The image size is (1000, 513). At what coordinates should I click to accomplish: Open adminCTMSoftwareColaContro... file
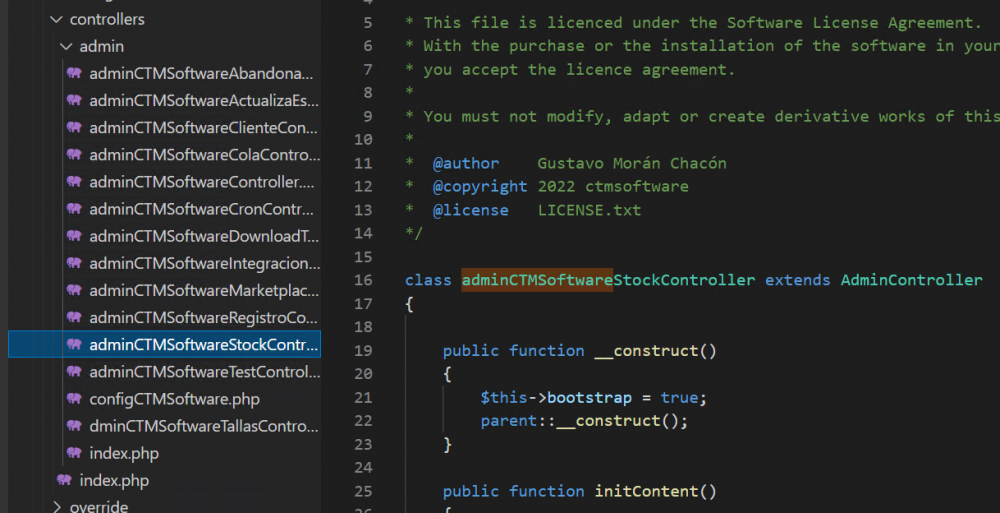point(204,154)
